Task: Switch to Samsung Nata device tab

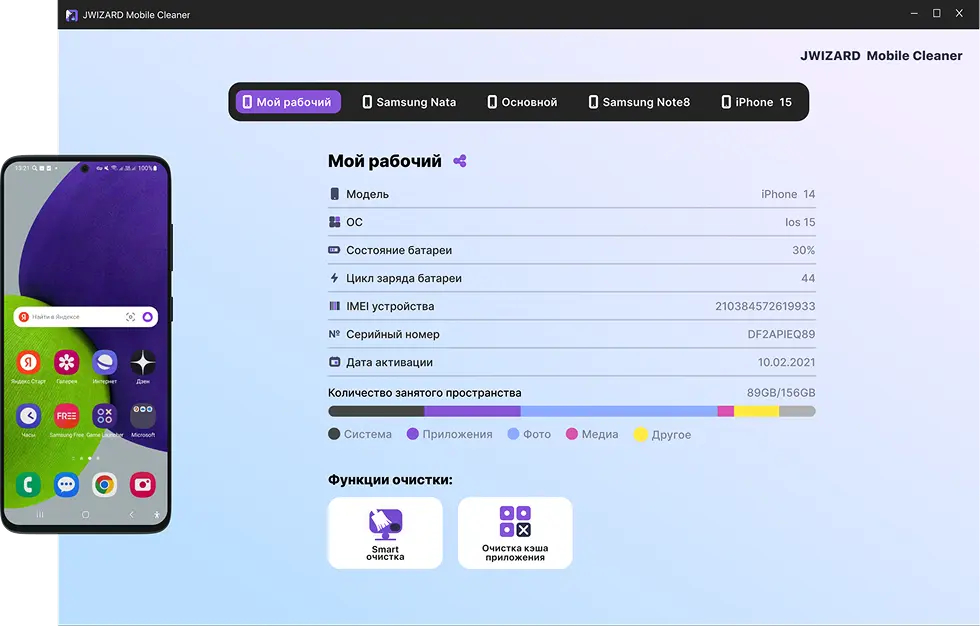Action: point(409,102)
